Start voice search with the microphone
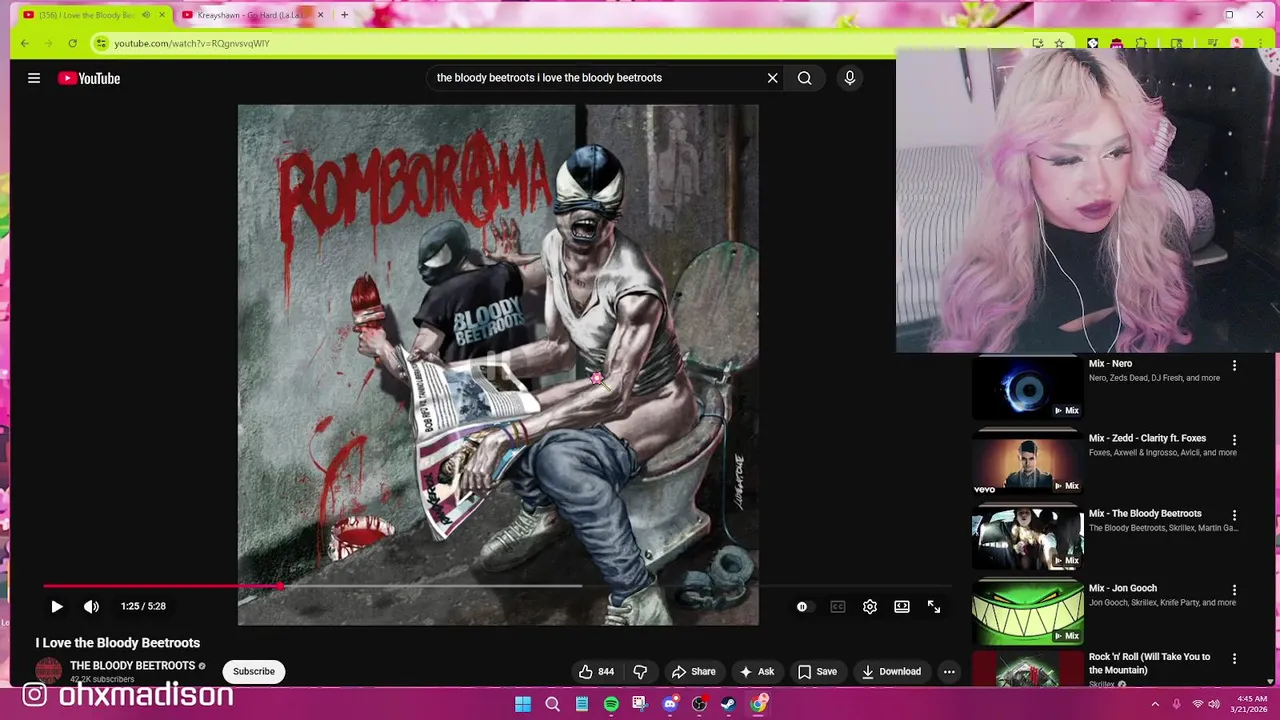Screen dimensions: 1280x720 [x=850, y=78]
